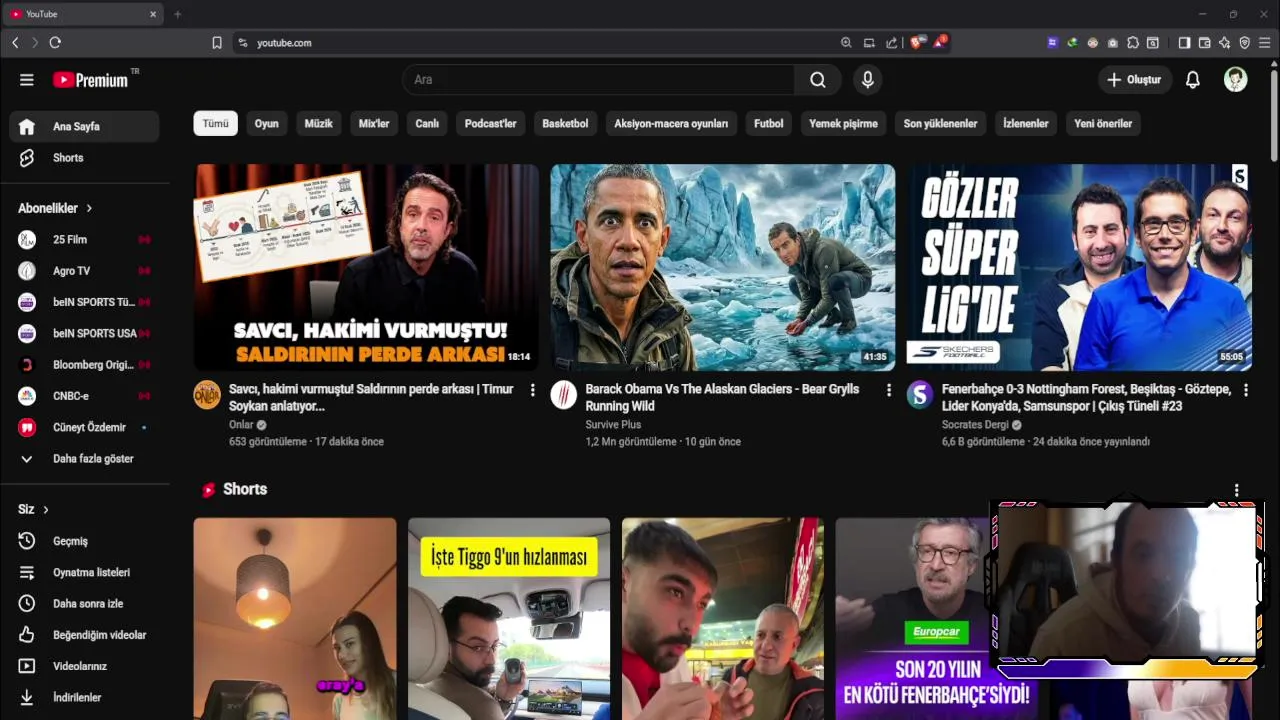The height and width of the screenshot is (720, 1280).
Task: Focus the Ara search field
Action: click(598, 80)
